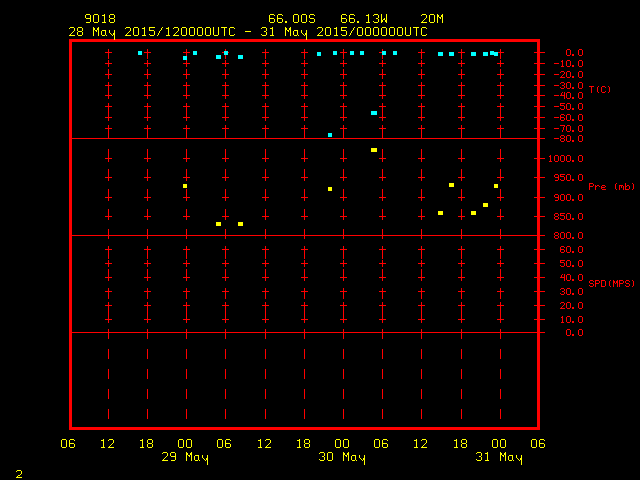Click the highest yellow pressure data point
The height and width of the screenshot is (480, 640).
[374, 150]
